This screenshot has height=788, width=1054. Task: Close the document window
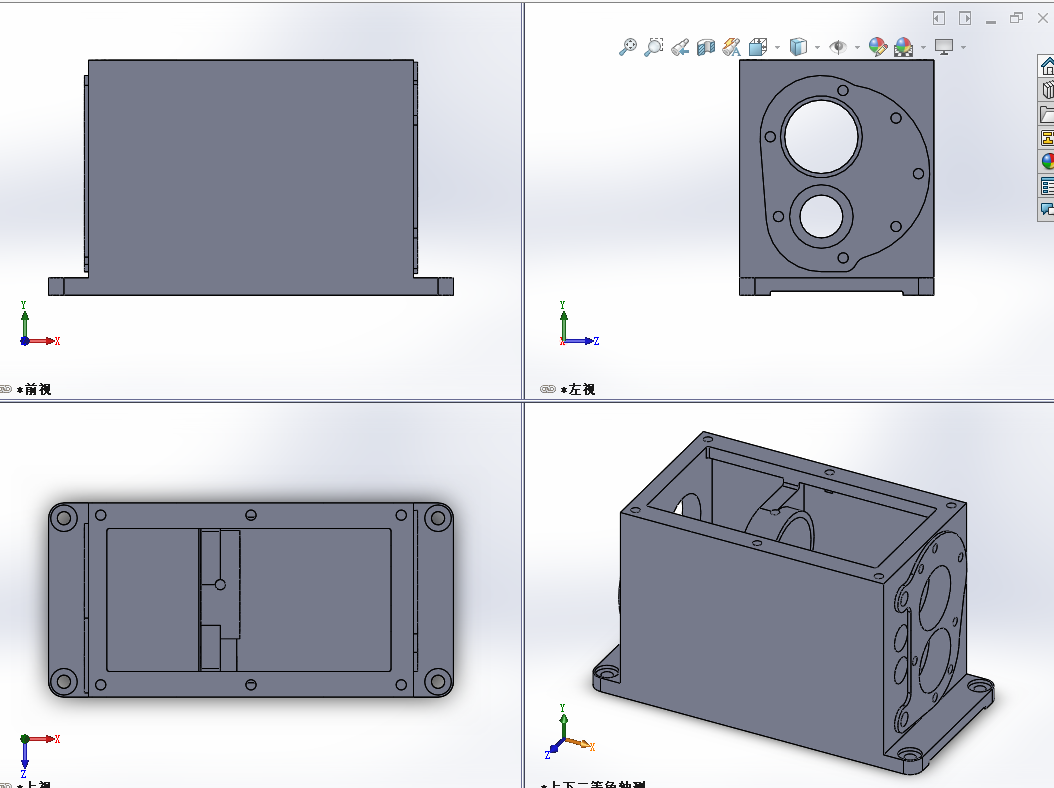tap(1043, 18)
